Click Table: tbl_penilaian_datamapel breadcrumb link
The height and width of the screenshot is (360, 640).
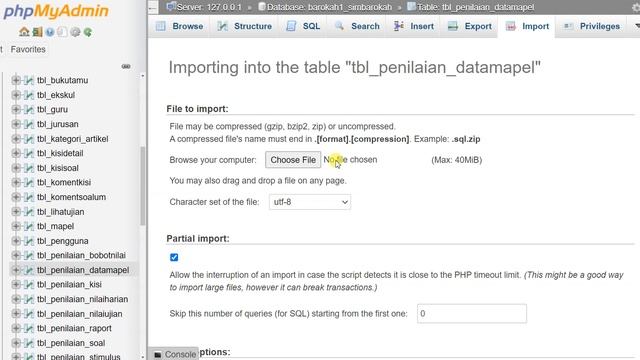(x=476, y=7)
